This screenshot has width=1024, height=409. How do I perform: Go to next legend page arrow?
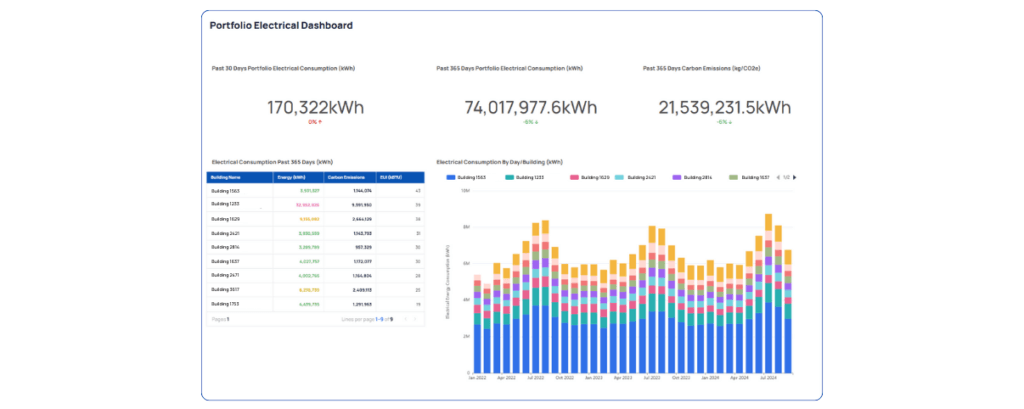tap(795, 177)
